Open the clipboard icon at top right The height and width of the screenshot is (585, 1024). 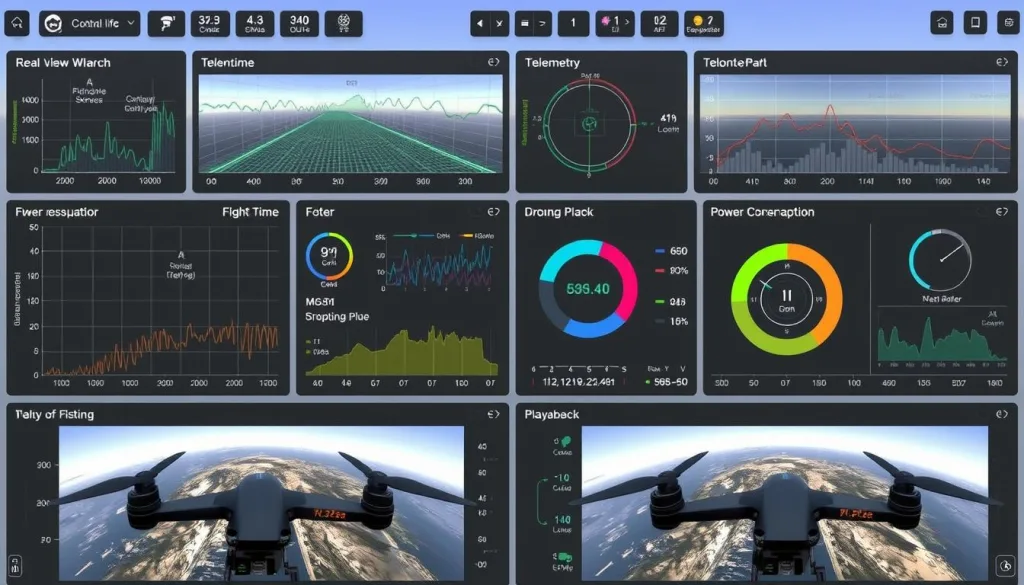pos(1009,23)
